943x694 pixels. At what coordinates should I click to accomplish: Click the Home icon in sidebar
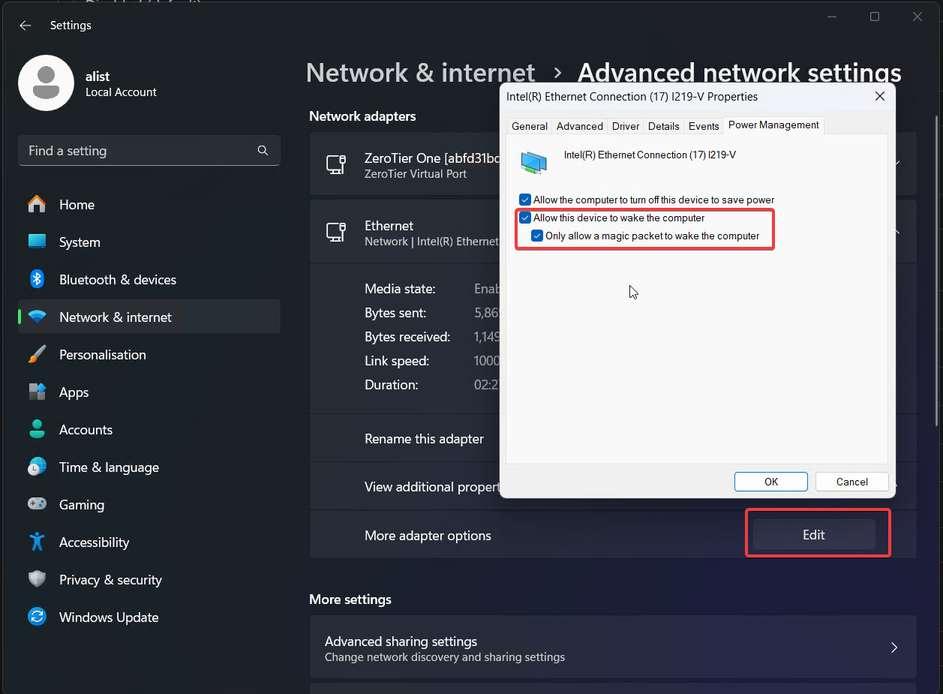37,204
